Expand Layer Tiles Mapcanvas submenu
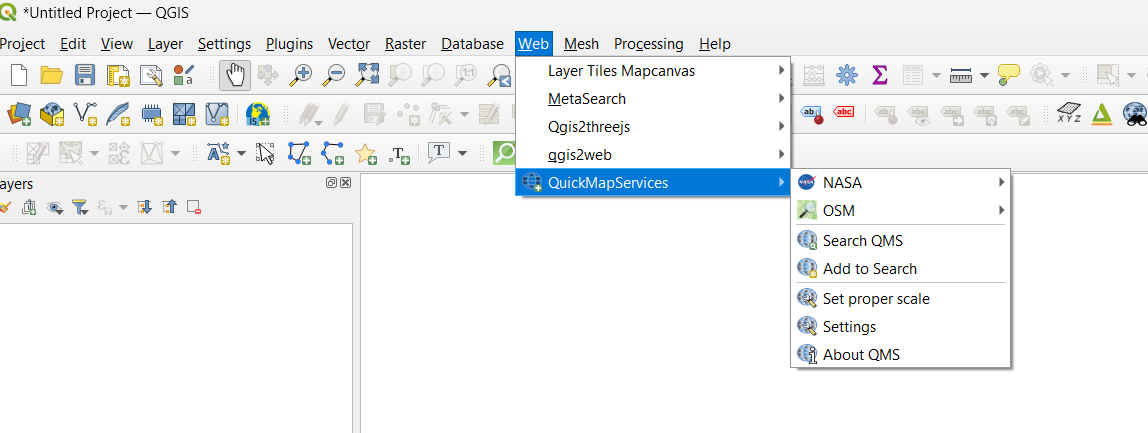 653,71
